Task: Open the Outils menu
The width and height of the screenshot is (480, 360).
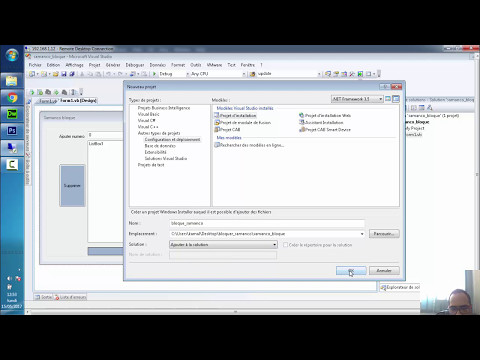Action: point(196,65)
